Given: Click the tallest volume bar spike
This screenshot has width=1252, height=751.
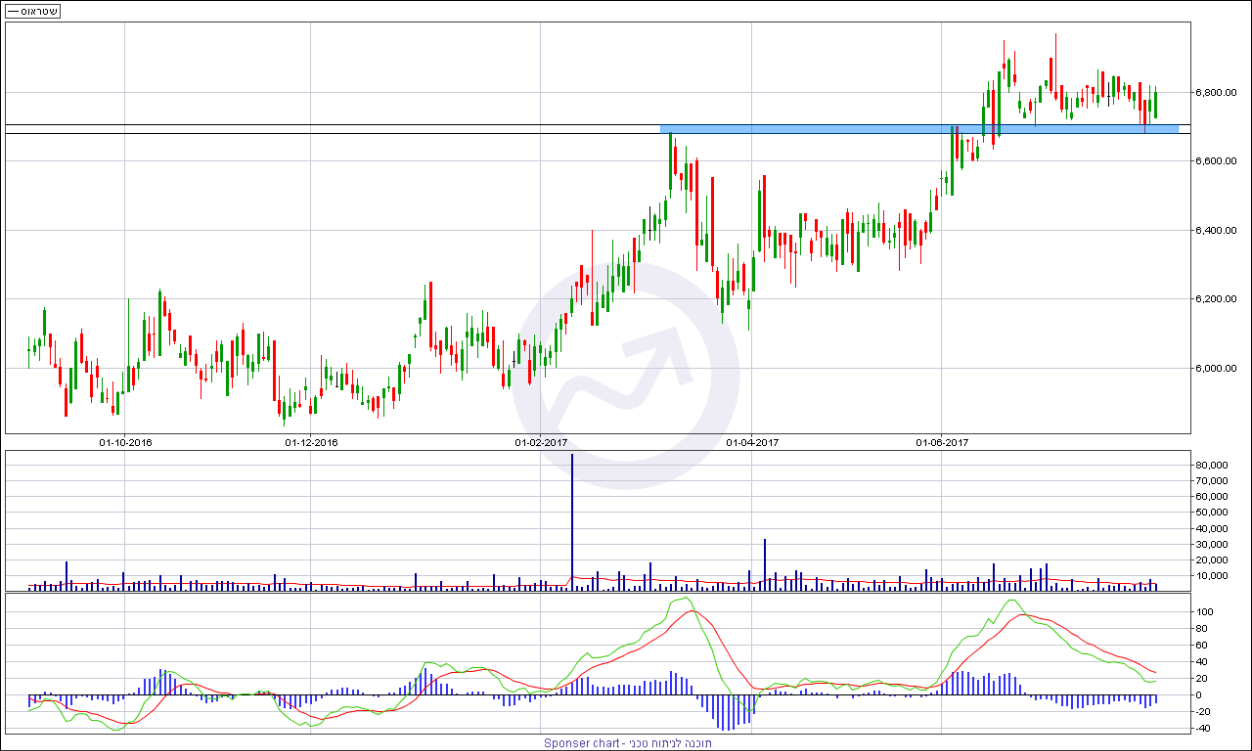Looking at the screenshot, I should (572, 520).
